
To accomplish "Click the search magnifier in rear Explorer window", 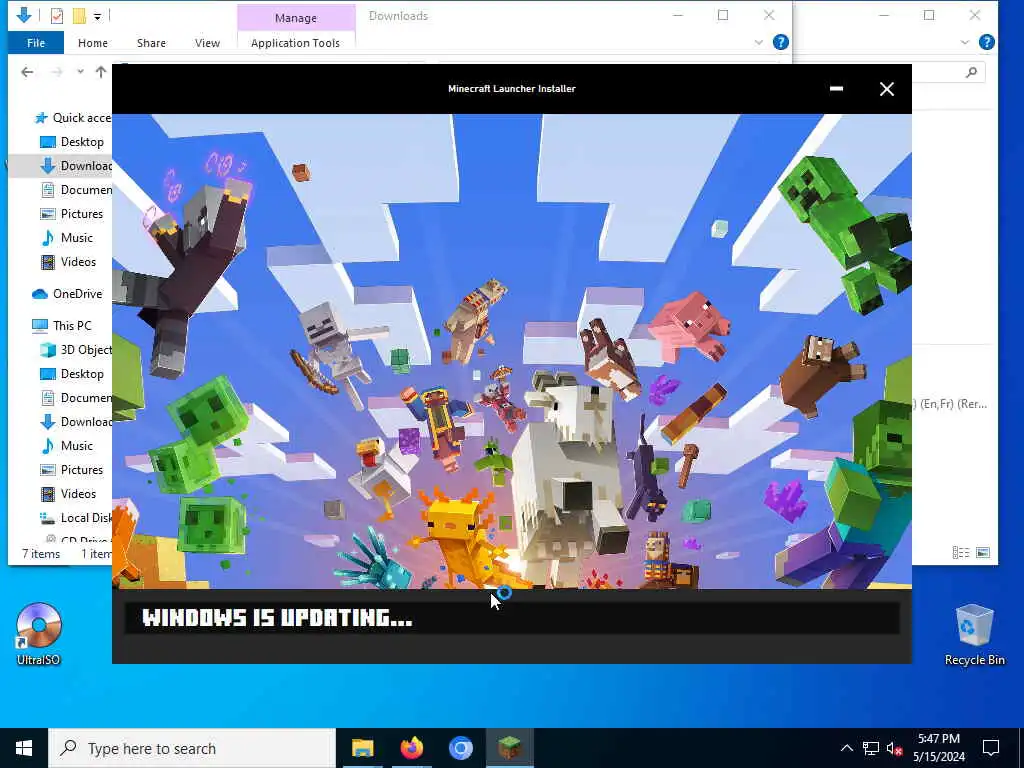I will (x=971, y=72).
